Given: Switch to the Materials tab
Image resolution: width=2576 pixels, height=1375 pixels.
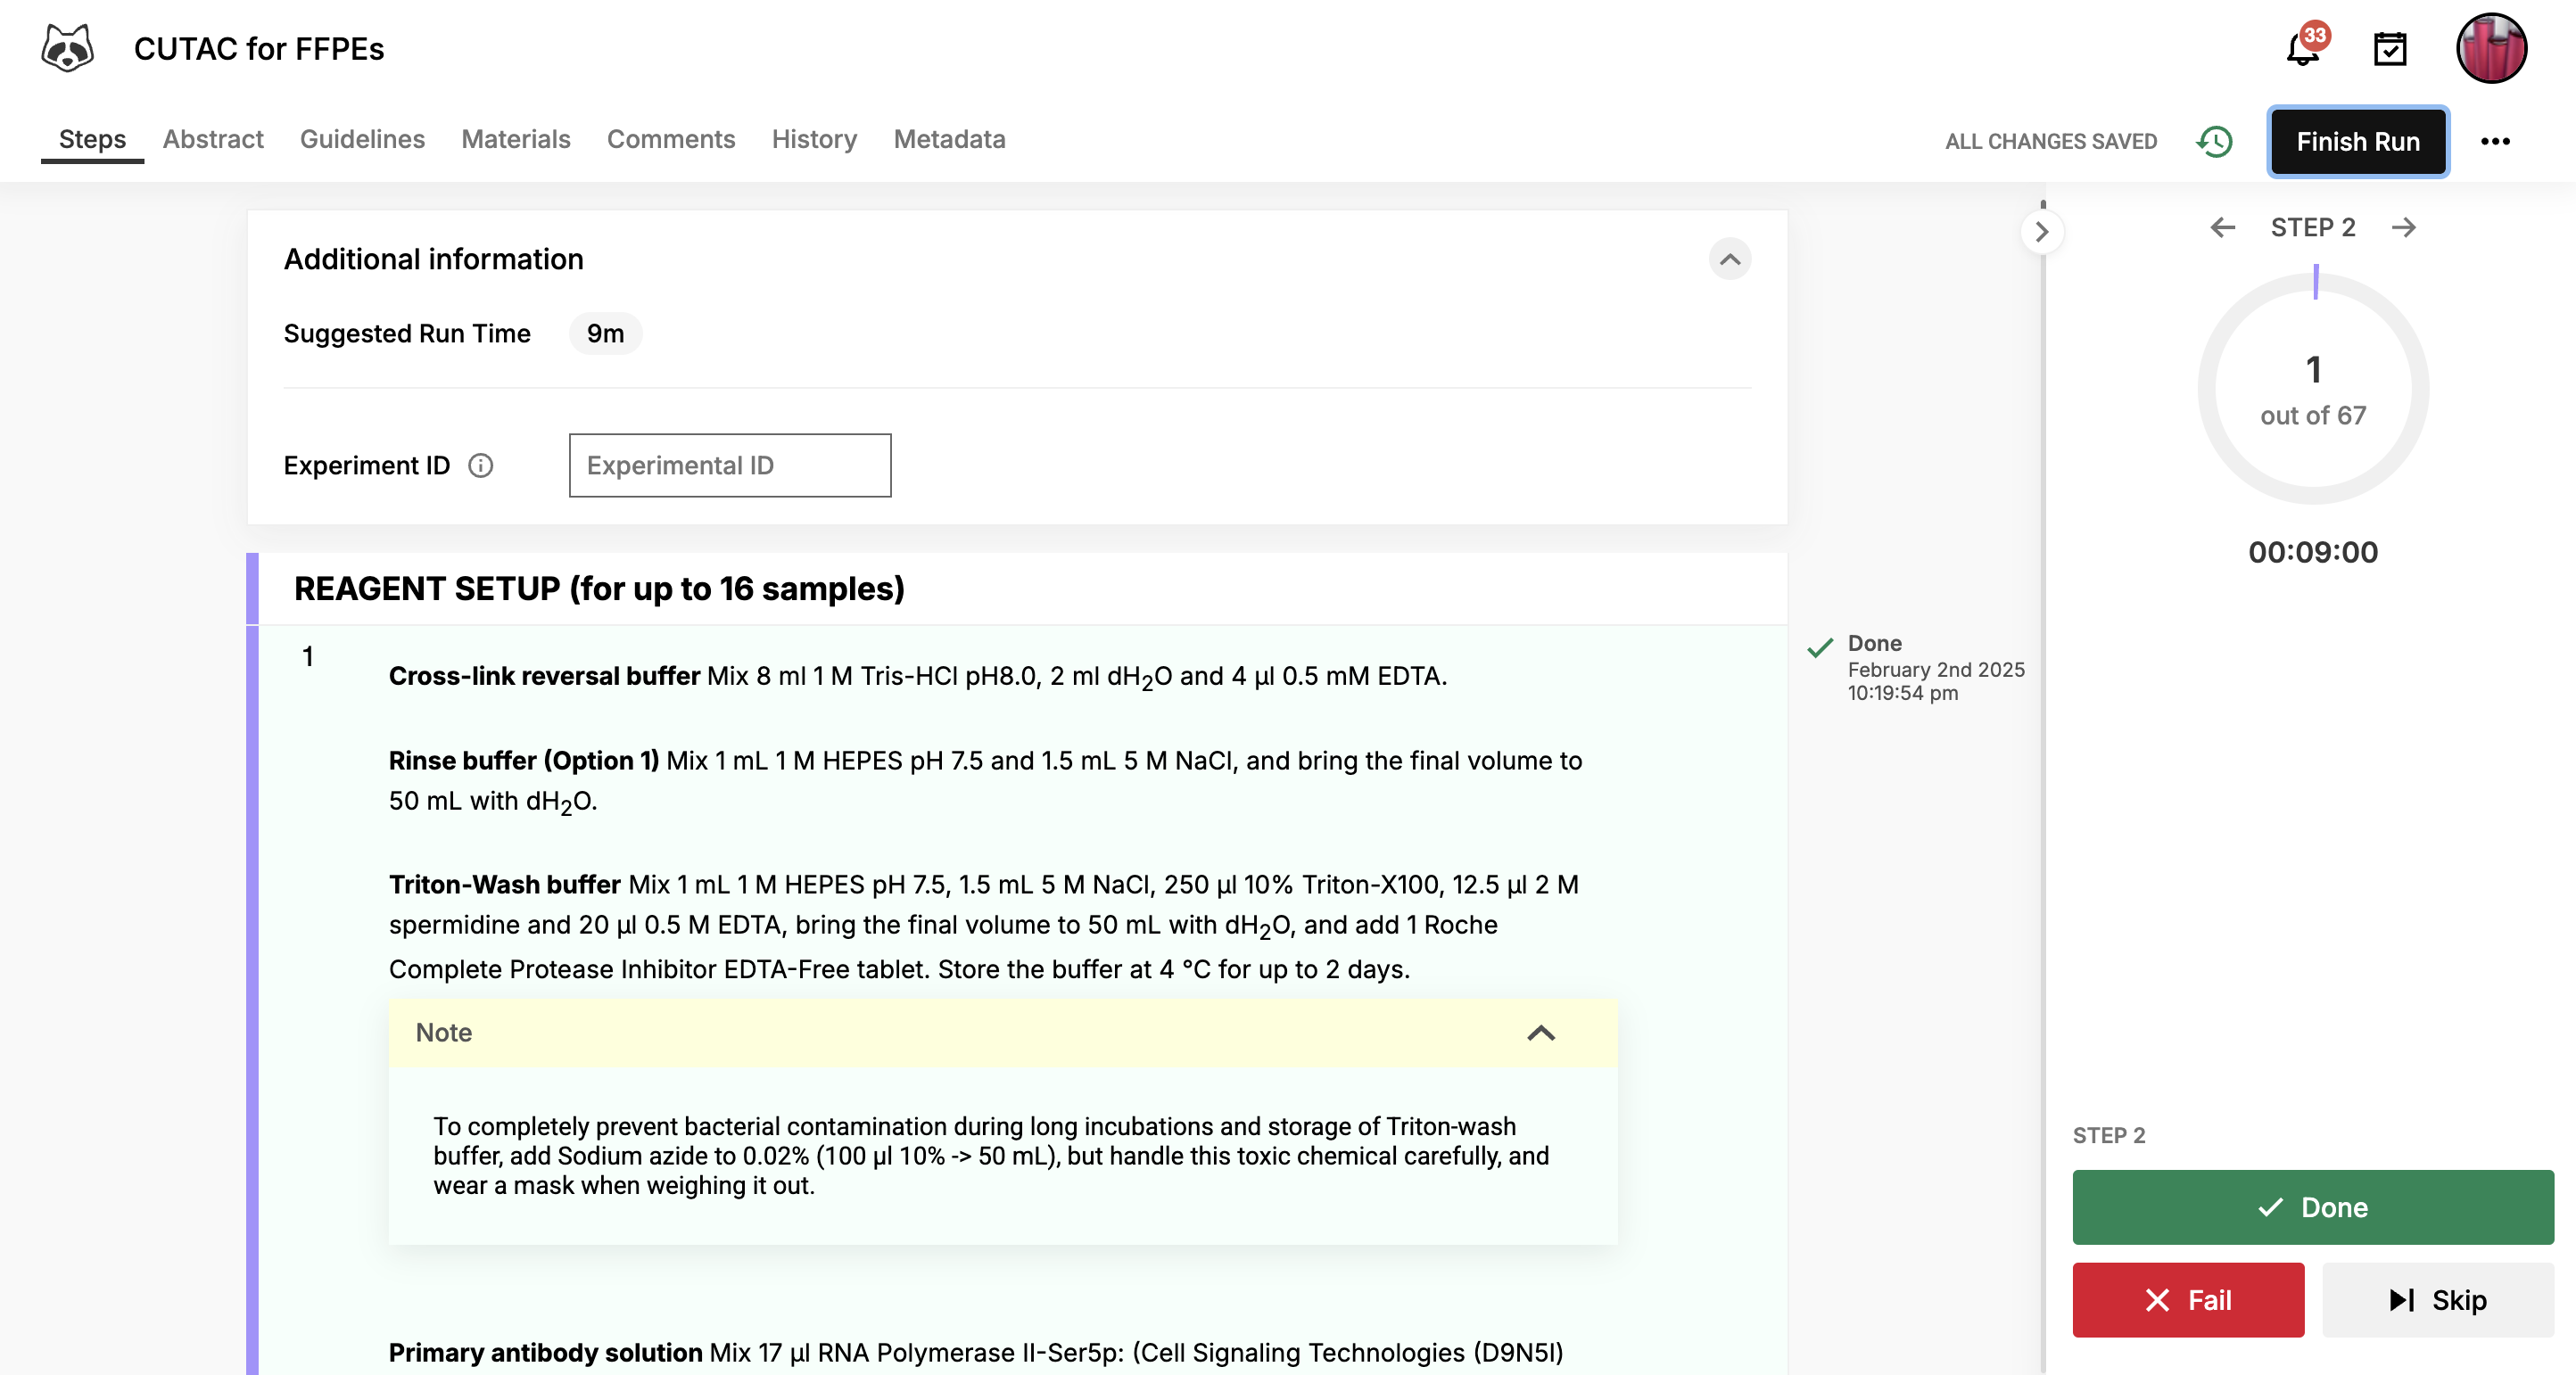Looking at the screenshot, I should click(x=516, y=139).
